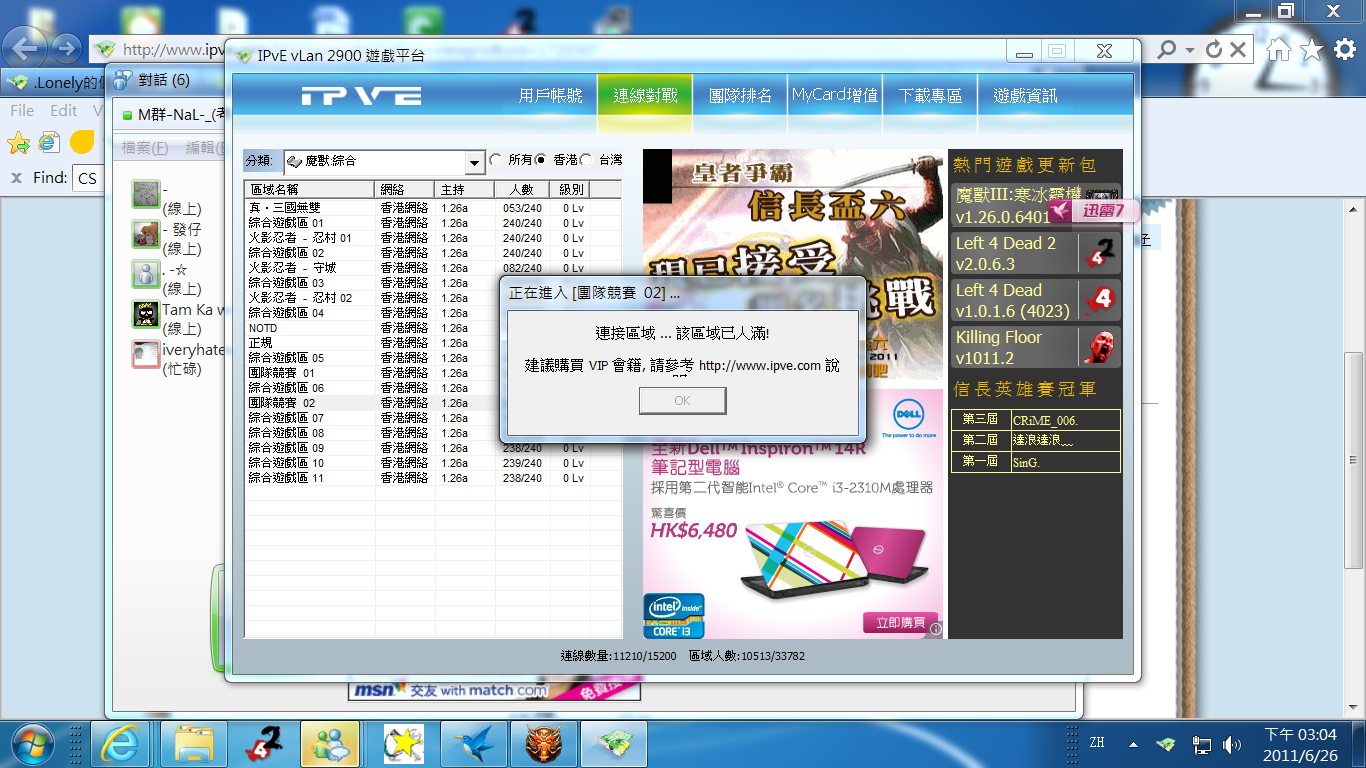Screen dimensions: 1366x768
Task: Expand the 分類 category dropdown
Action: click(474, 162)
